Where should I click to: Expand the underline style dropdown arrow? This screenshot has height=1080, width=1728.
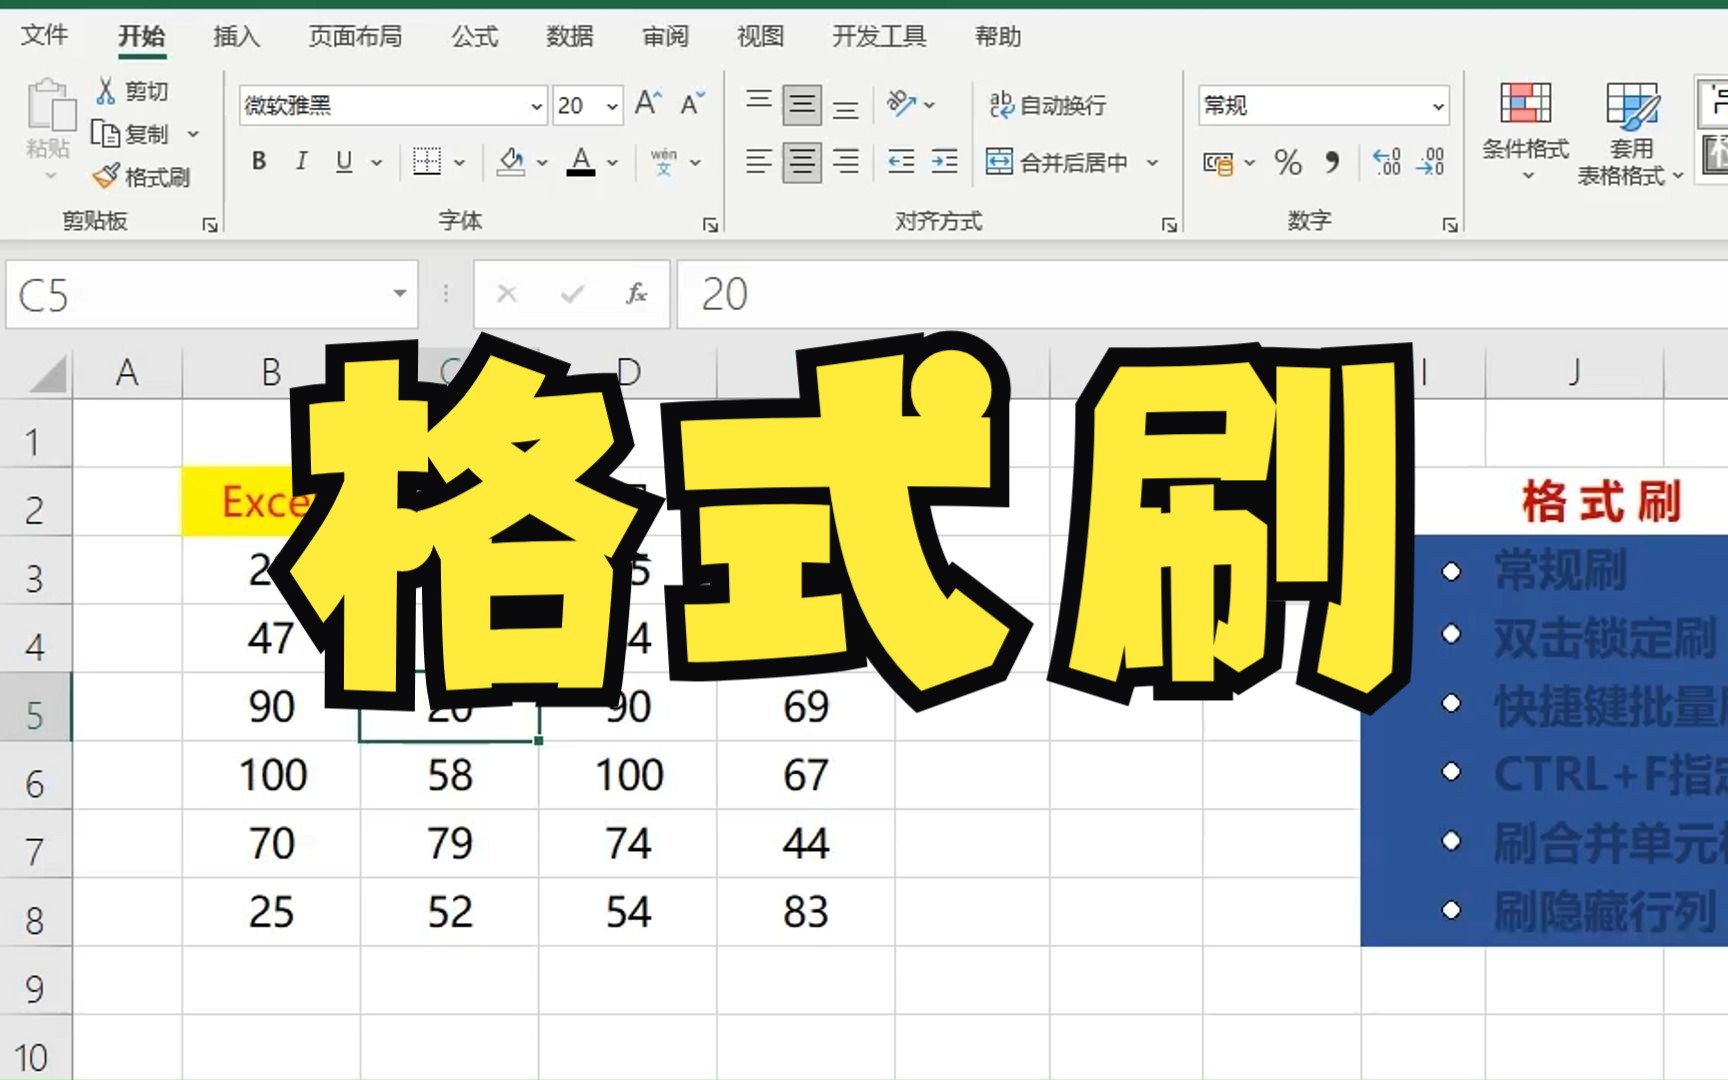[x=377, y=162]
